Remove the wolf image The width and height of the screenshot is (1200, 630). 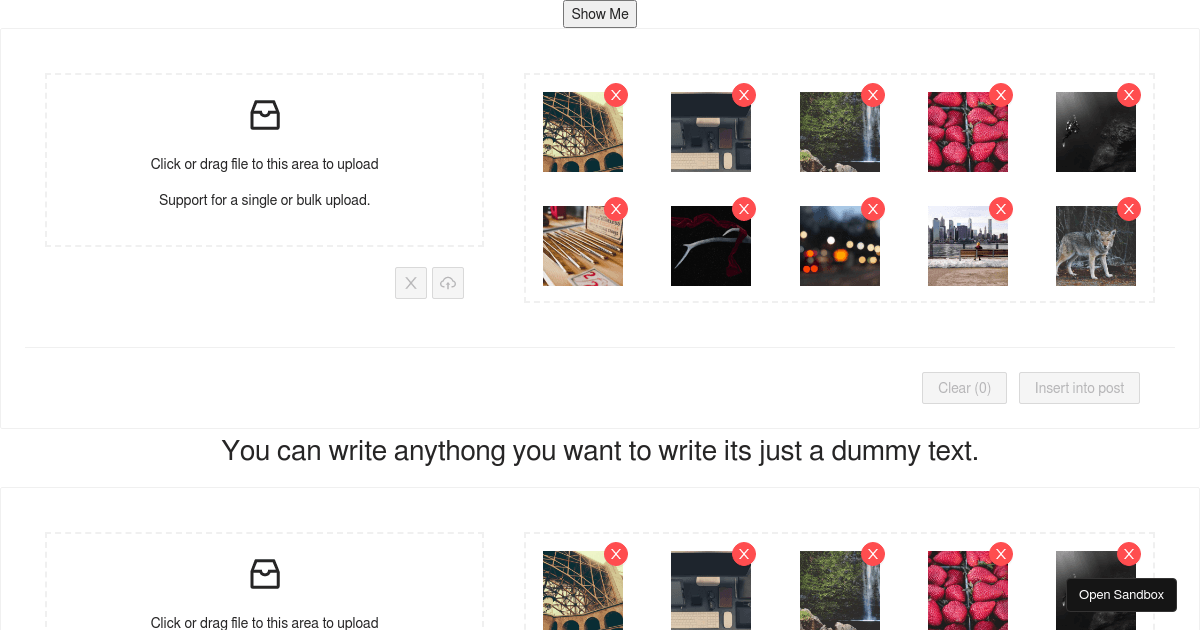tap(1129, 209)
